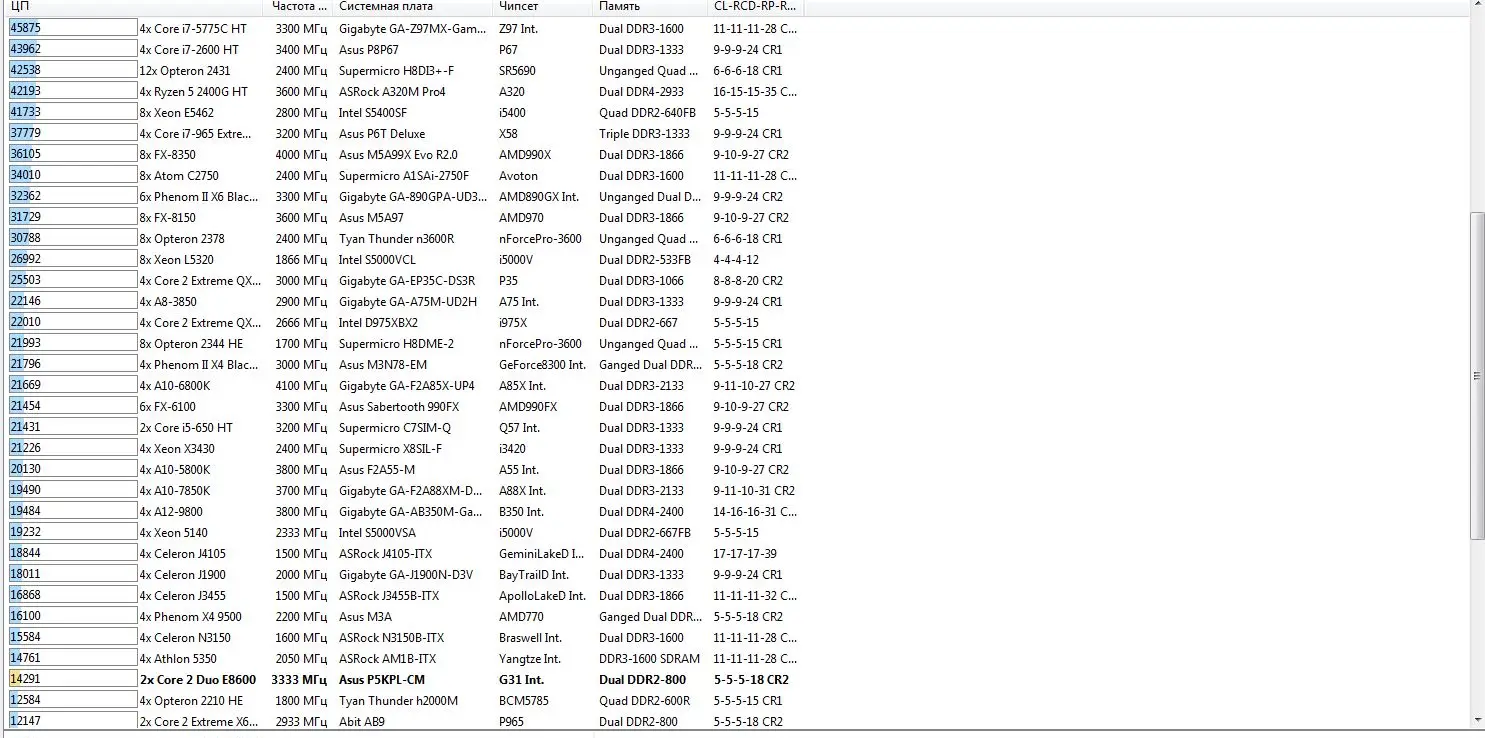Sort by the Частота column header

299,7
